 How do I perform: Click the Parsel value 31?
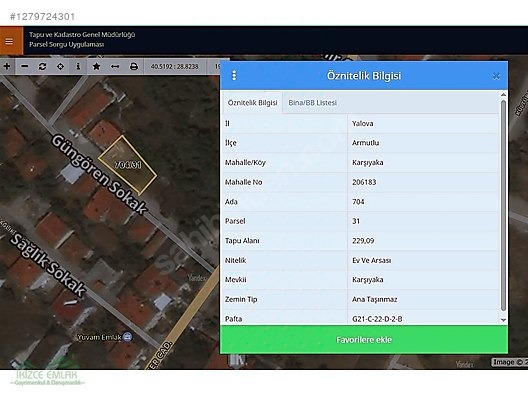click(356, 221)
